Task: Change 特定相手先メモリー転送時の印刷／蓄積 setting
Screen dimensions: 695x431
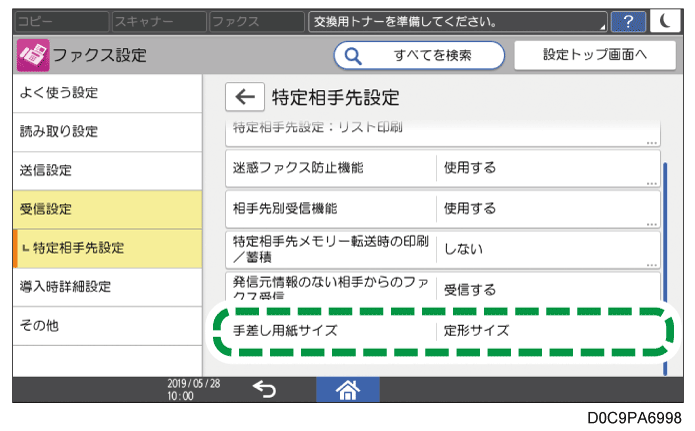Action: pyautogui.click(x=443, y=250)
